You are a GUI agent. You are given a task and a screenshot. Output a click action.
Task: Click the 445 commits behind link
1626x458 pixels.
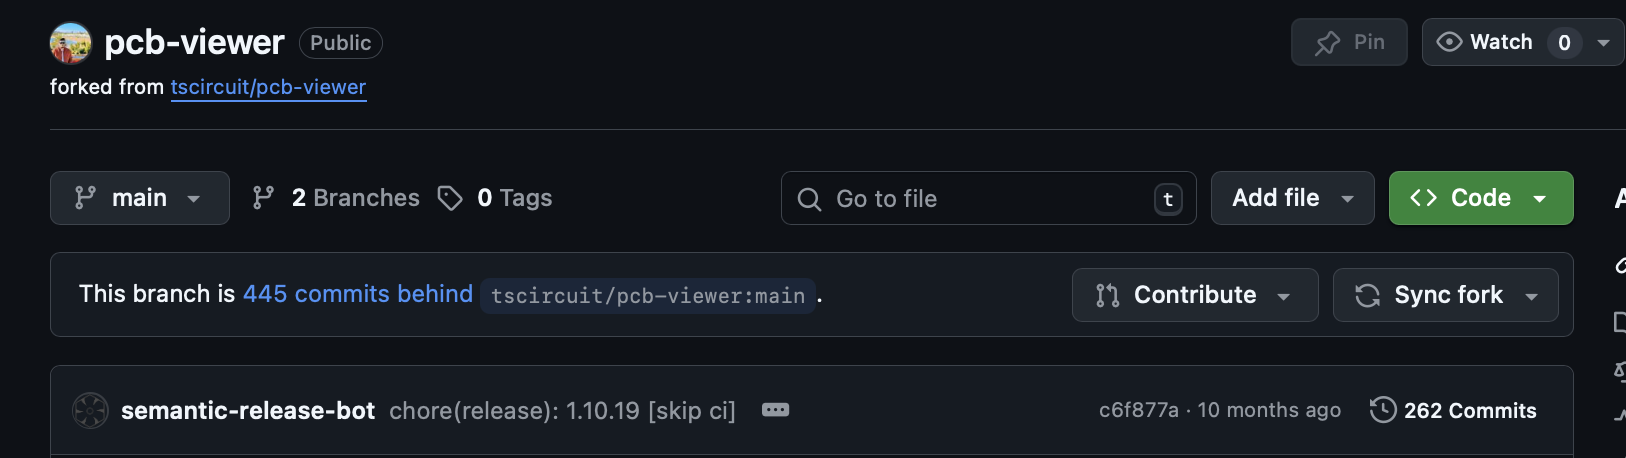point(357,294)
